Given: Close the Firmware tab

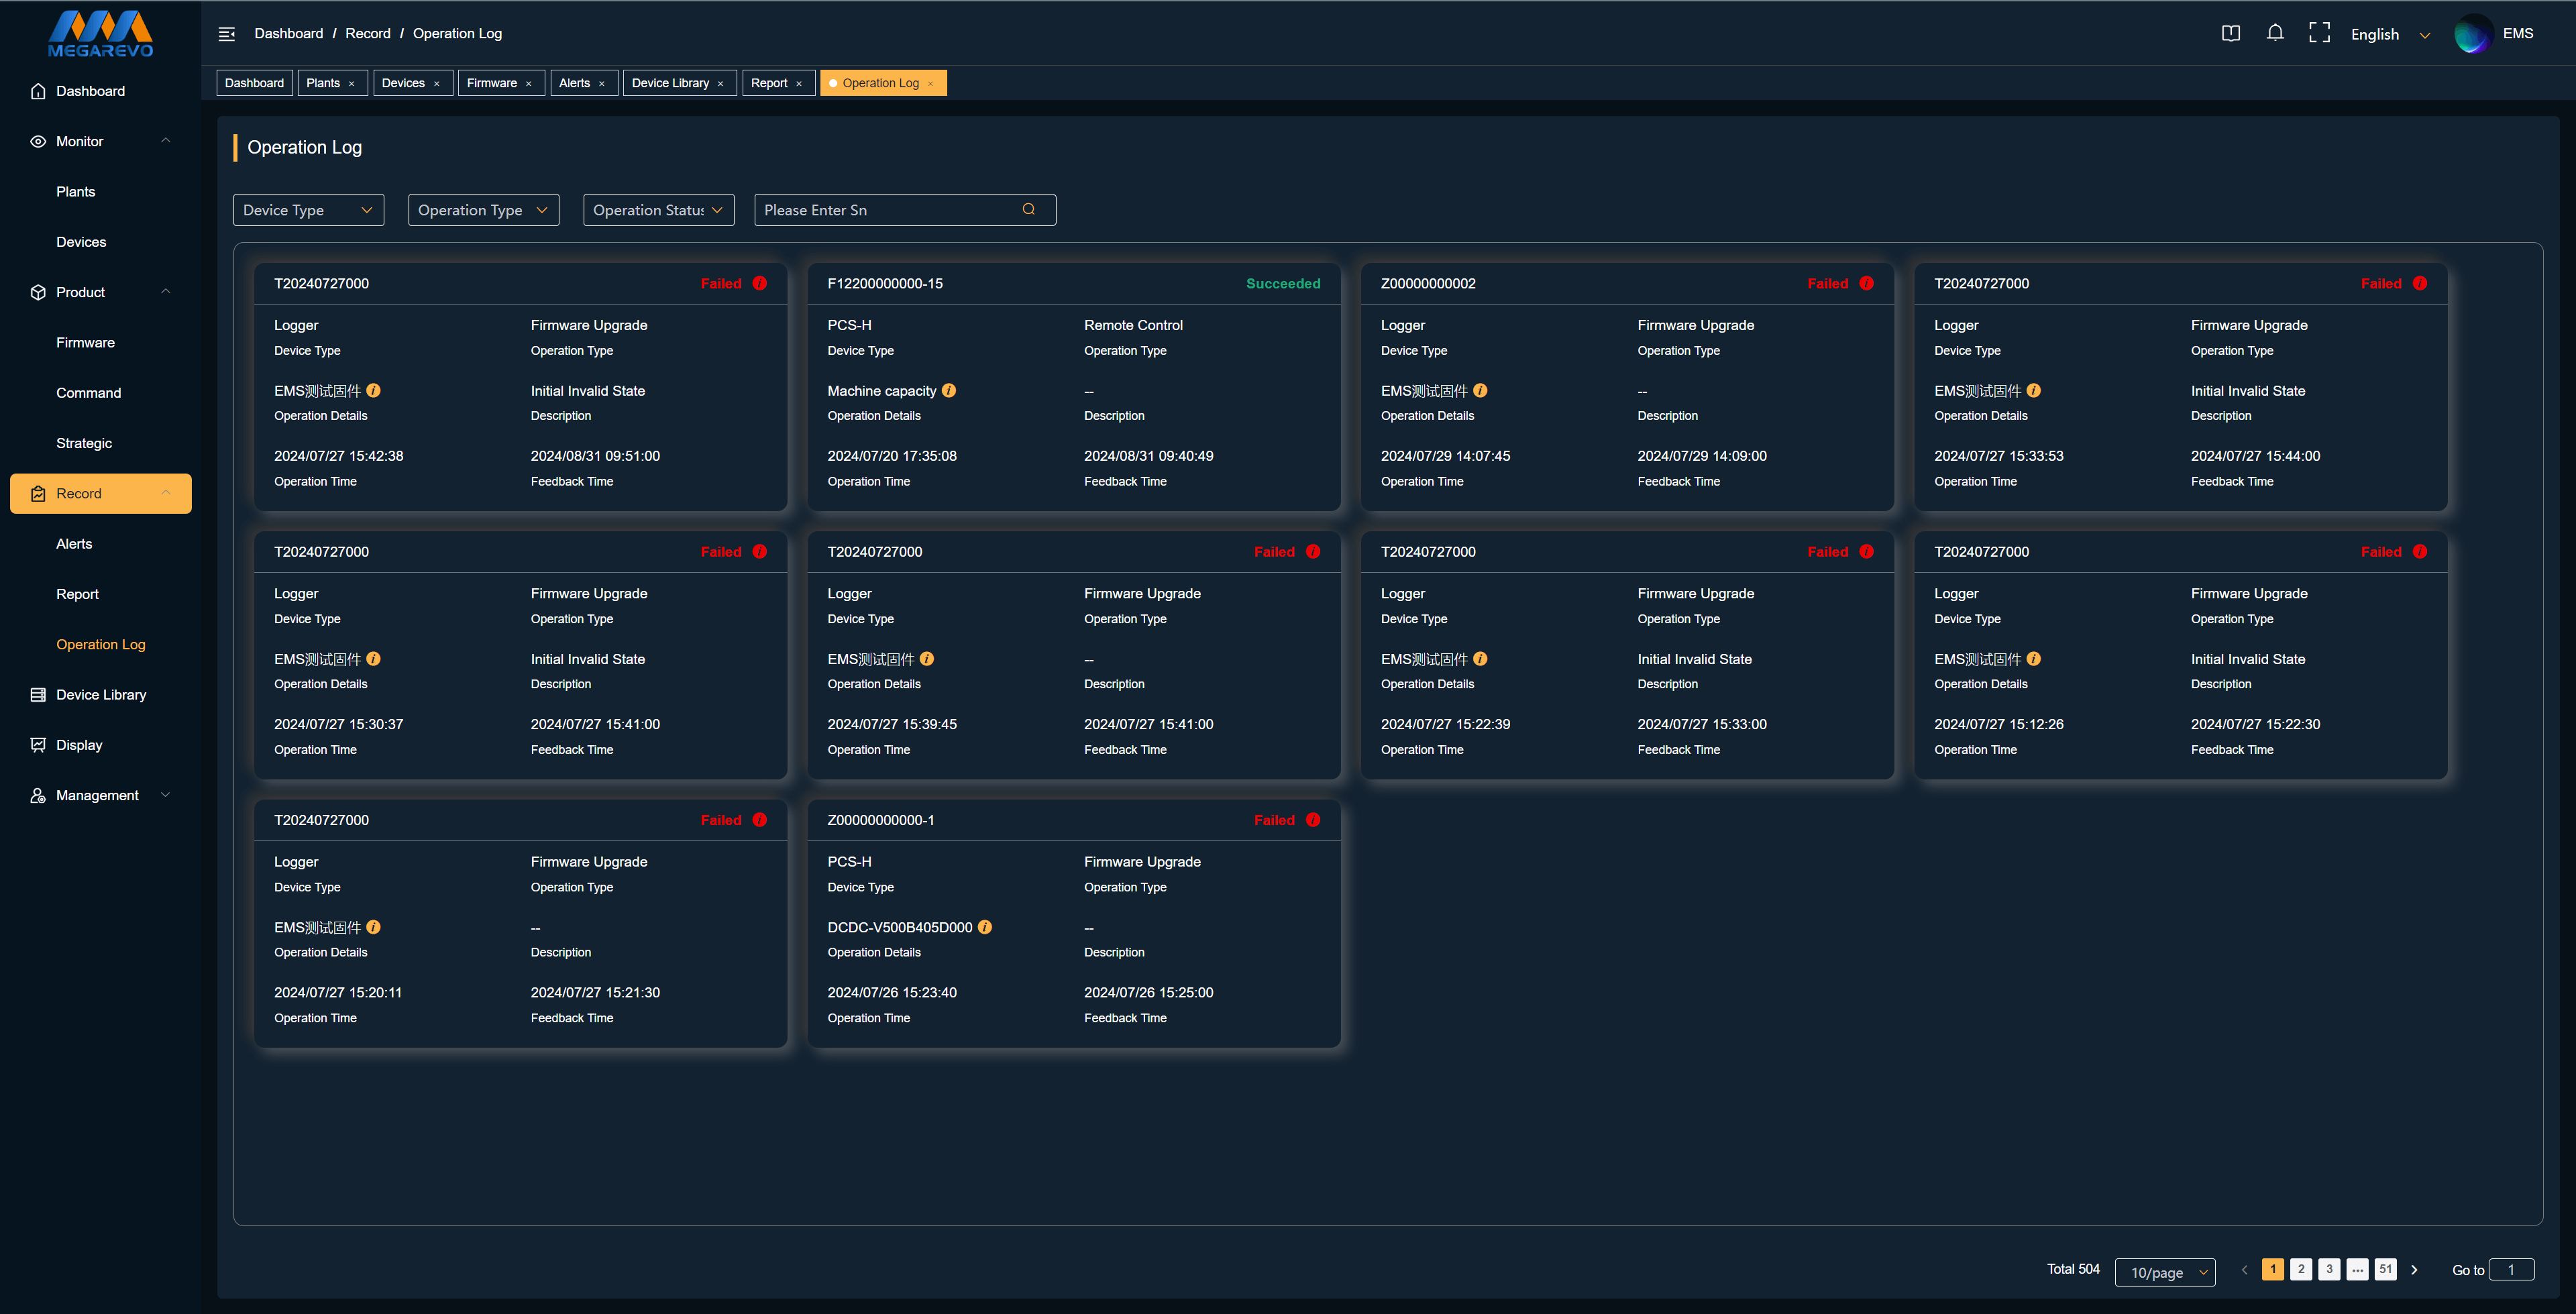Looking at the screenshot, I should pos(528,84).
